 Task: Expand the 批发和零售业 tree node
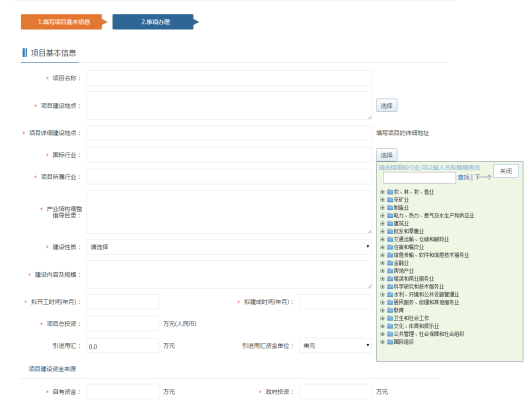(x=382, y=231)
